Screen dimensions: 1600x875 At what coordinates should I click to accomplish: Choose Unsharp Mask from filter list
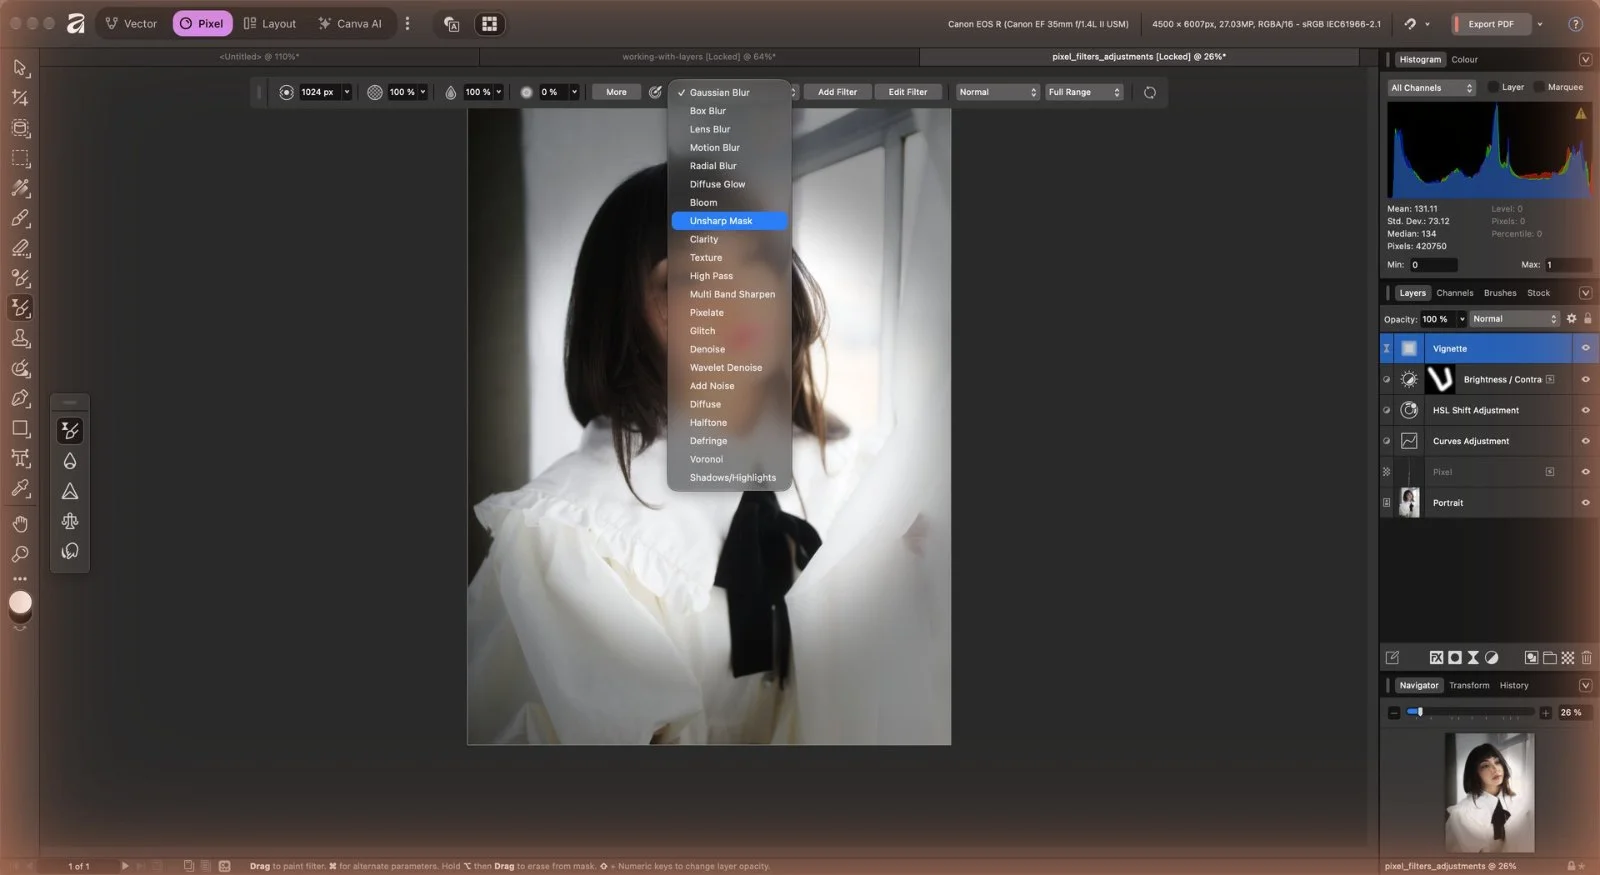[x=730, y=221]
